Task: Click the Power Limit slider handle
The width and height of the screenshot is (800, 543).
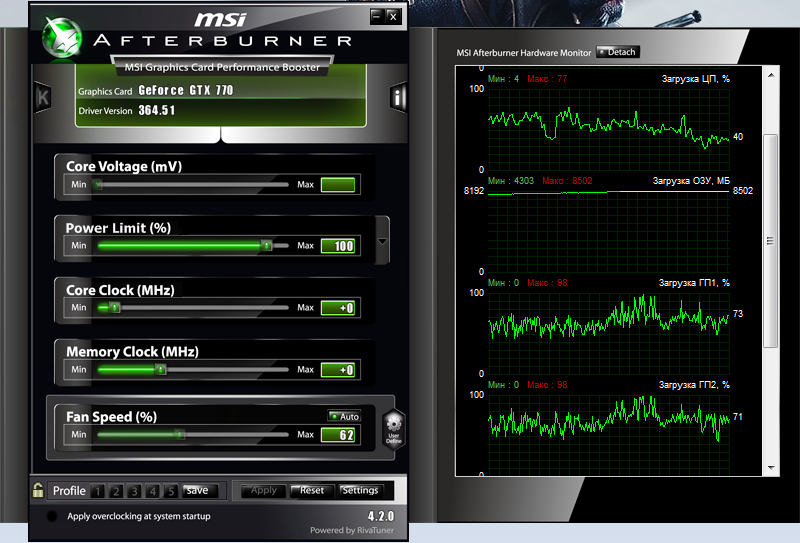Action: 266,245
